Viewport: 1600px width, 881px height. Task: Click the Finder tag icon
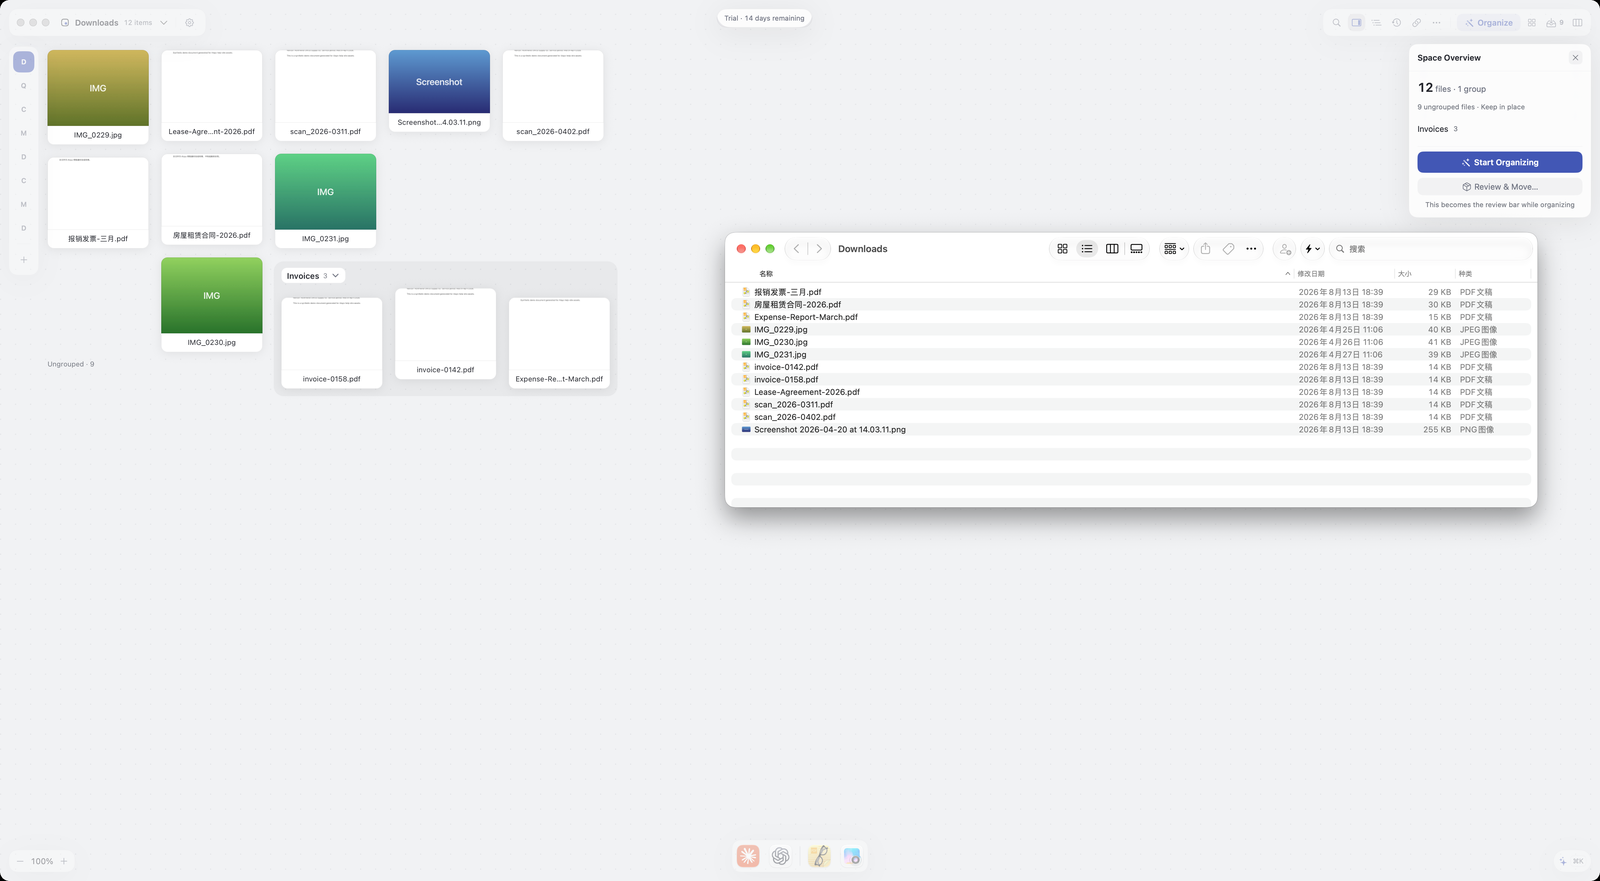(x=1228, y=249)
